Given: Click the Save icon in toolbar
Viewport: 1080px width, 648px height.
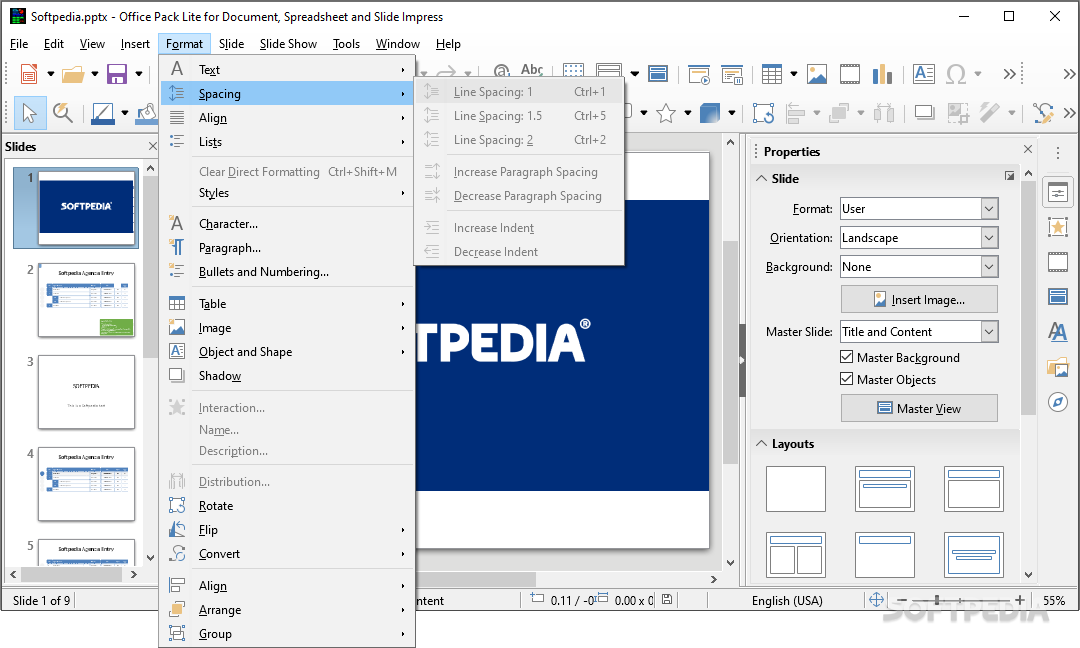Looking at the screenshot, I should (x=117, y=74).
